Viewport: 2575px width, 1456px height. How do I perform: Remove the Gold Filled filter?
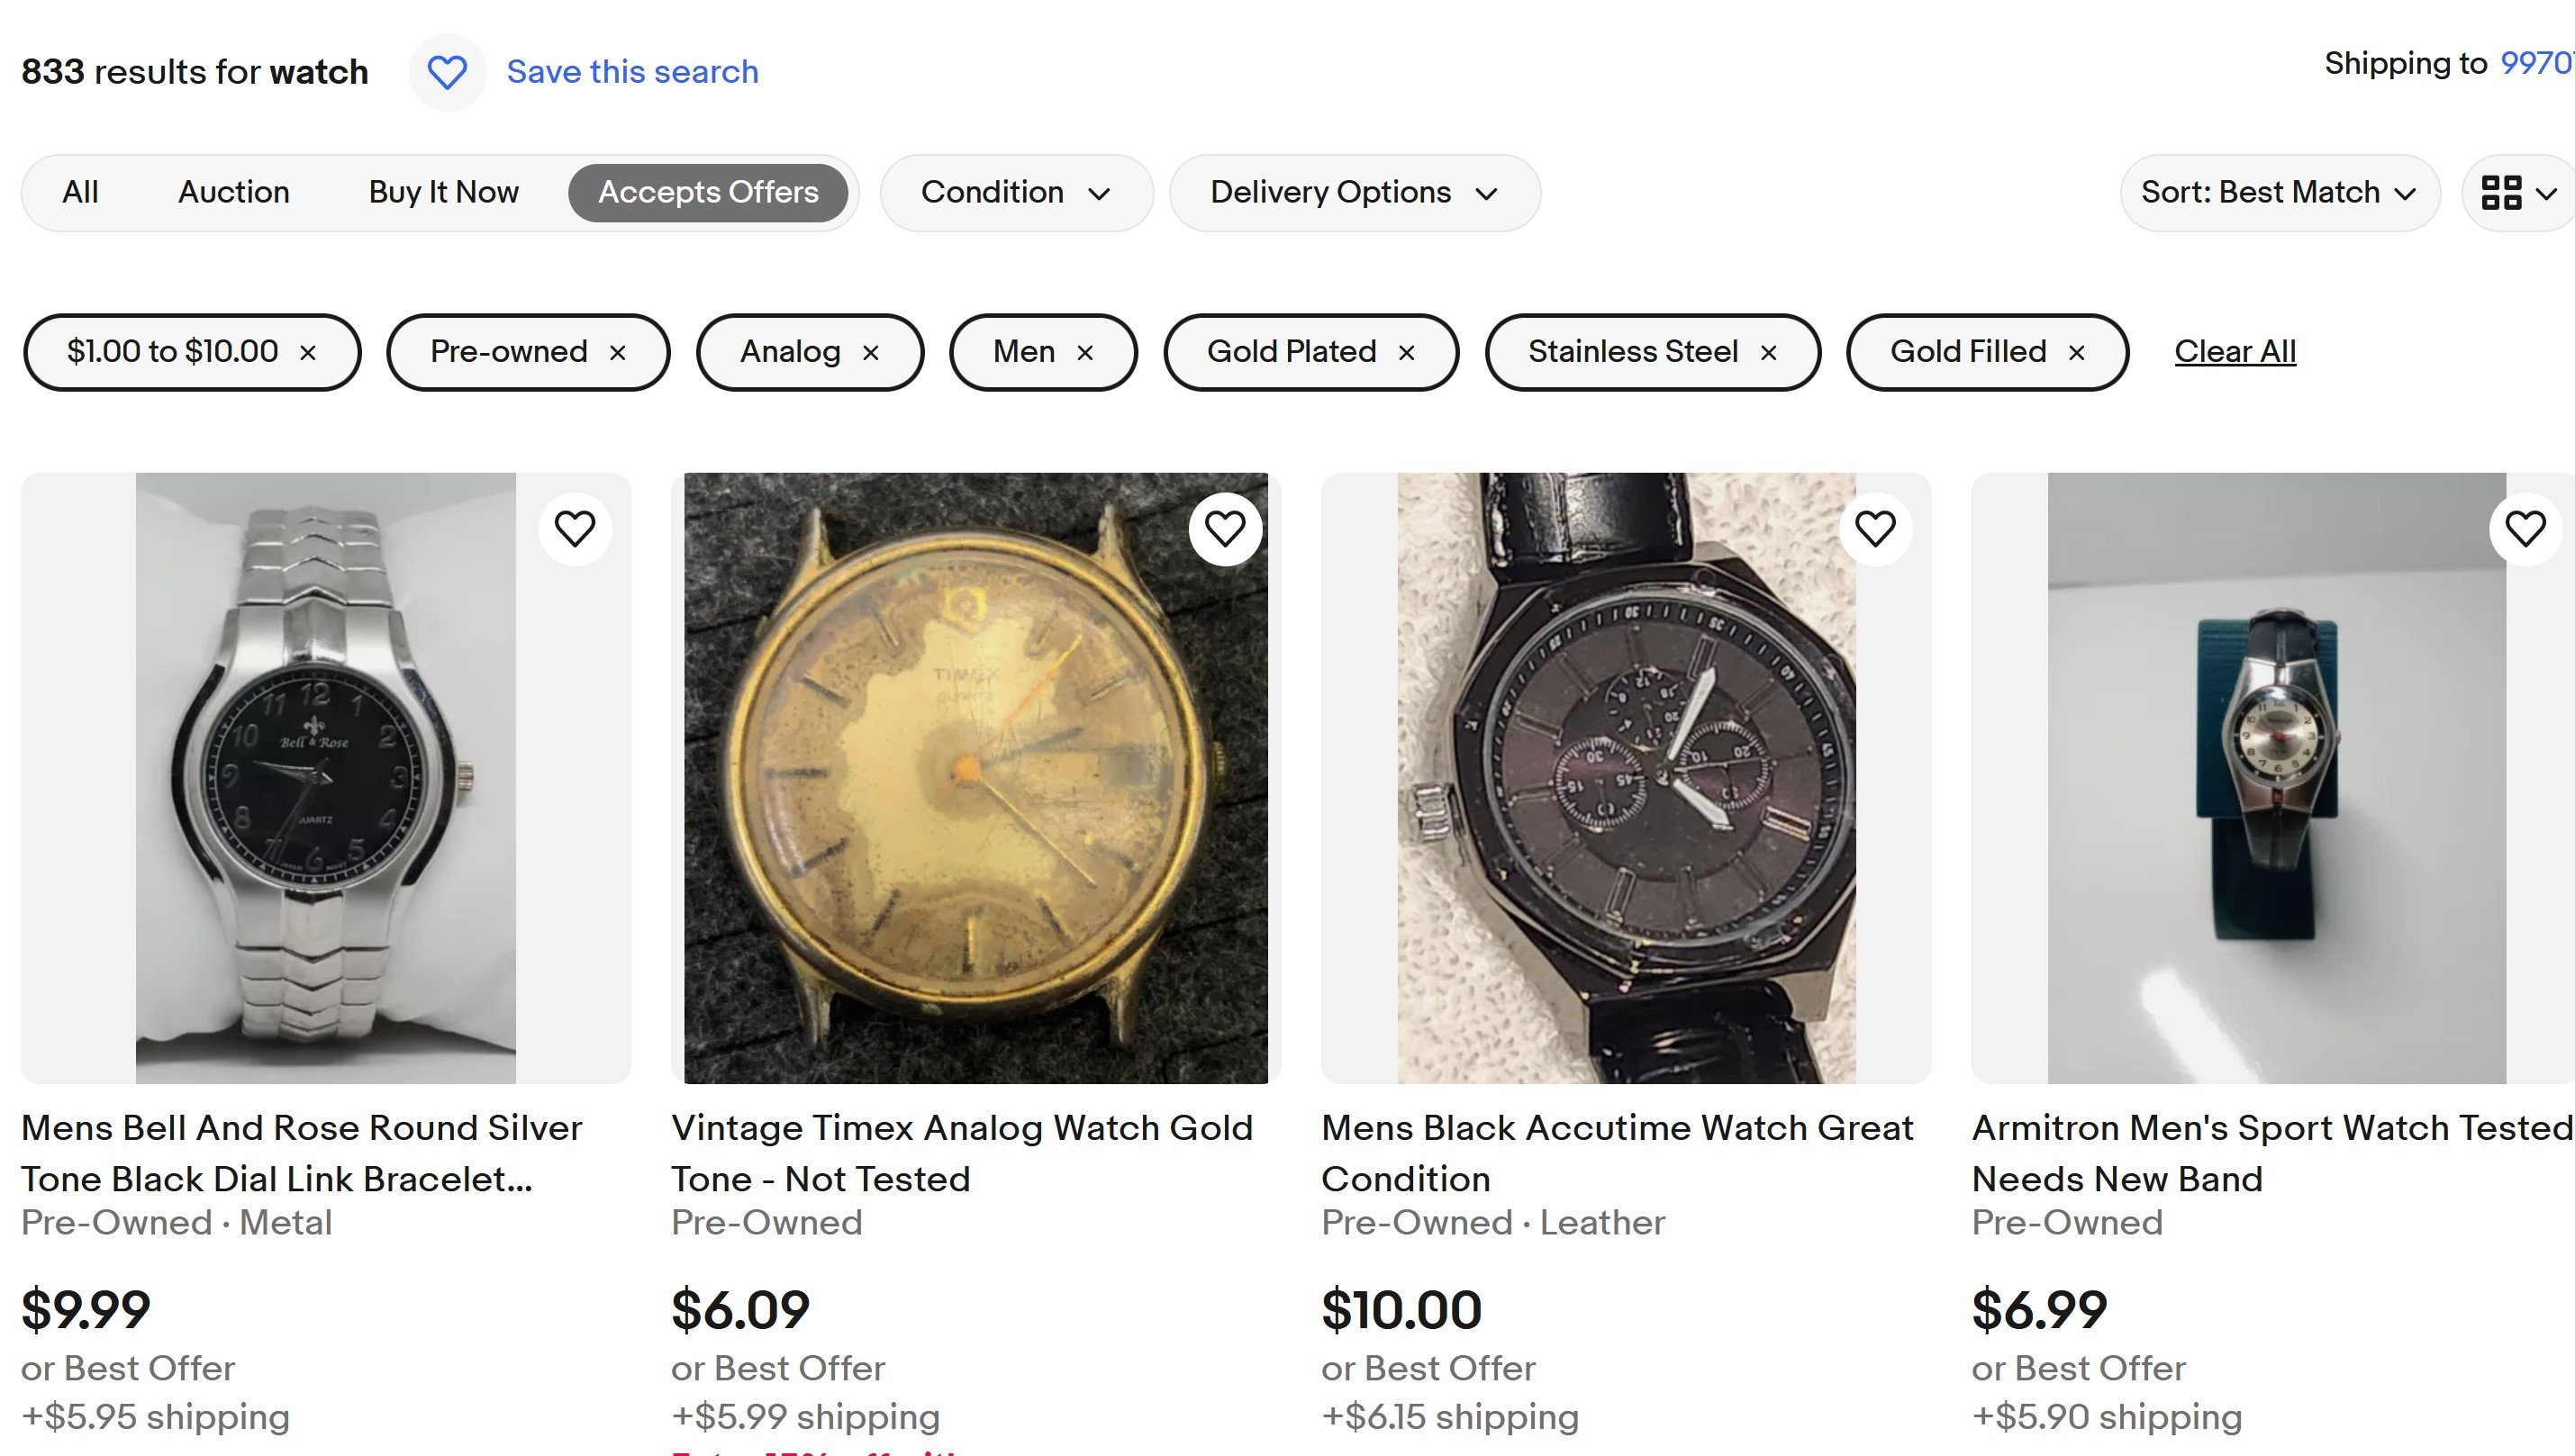2077,352
